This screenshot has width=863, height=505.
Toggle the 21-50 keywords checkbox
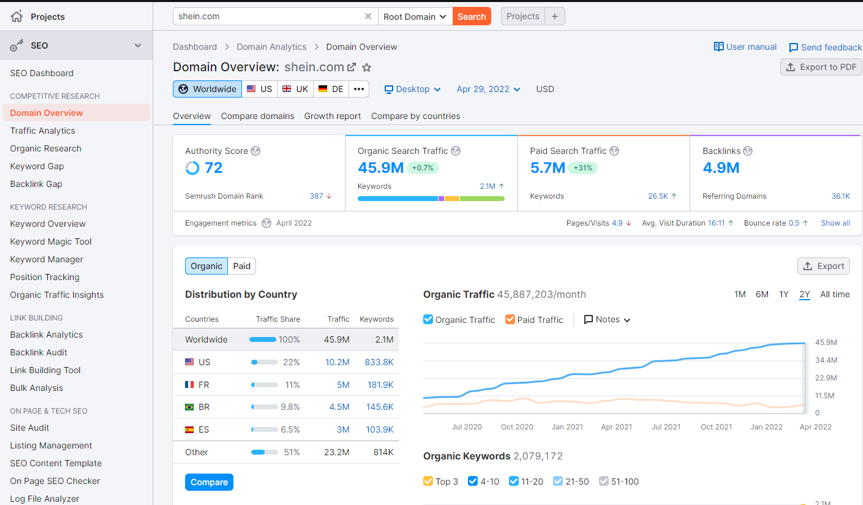(558, 481)
